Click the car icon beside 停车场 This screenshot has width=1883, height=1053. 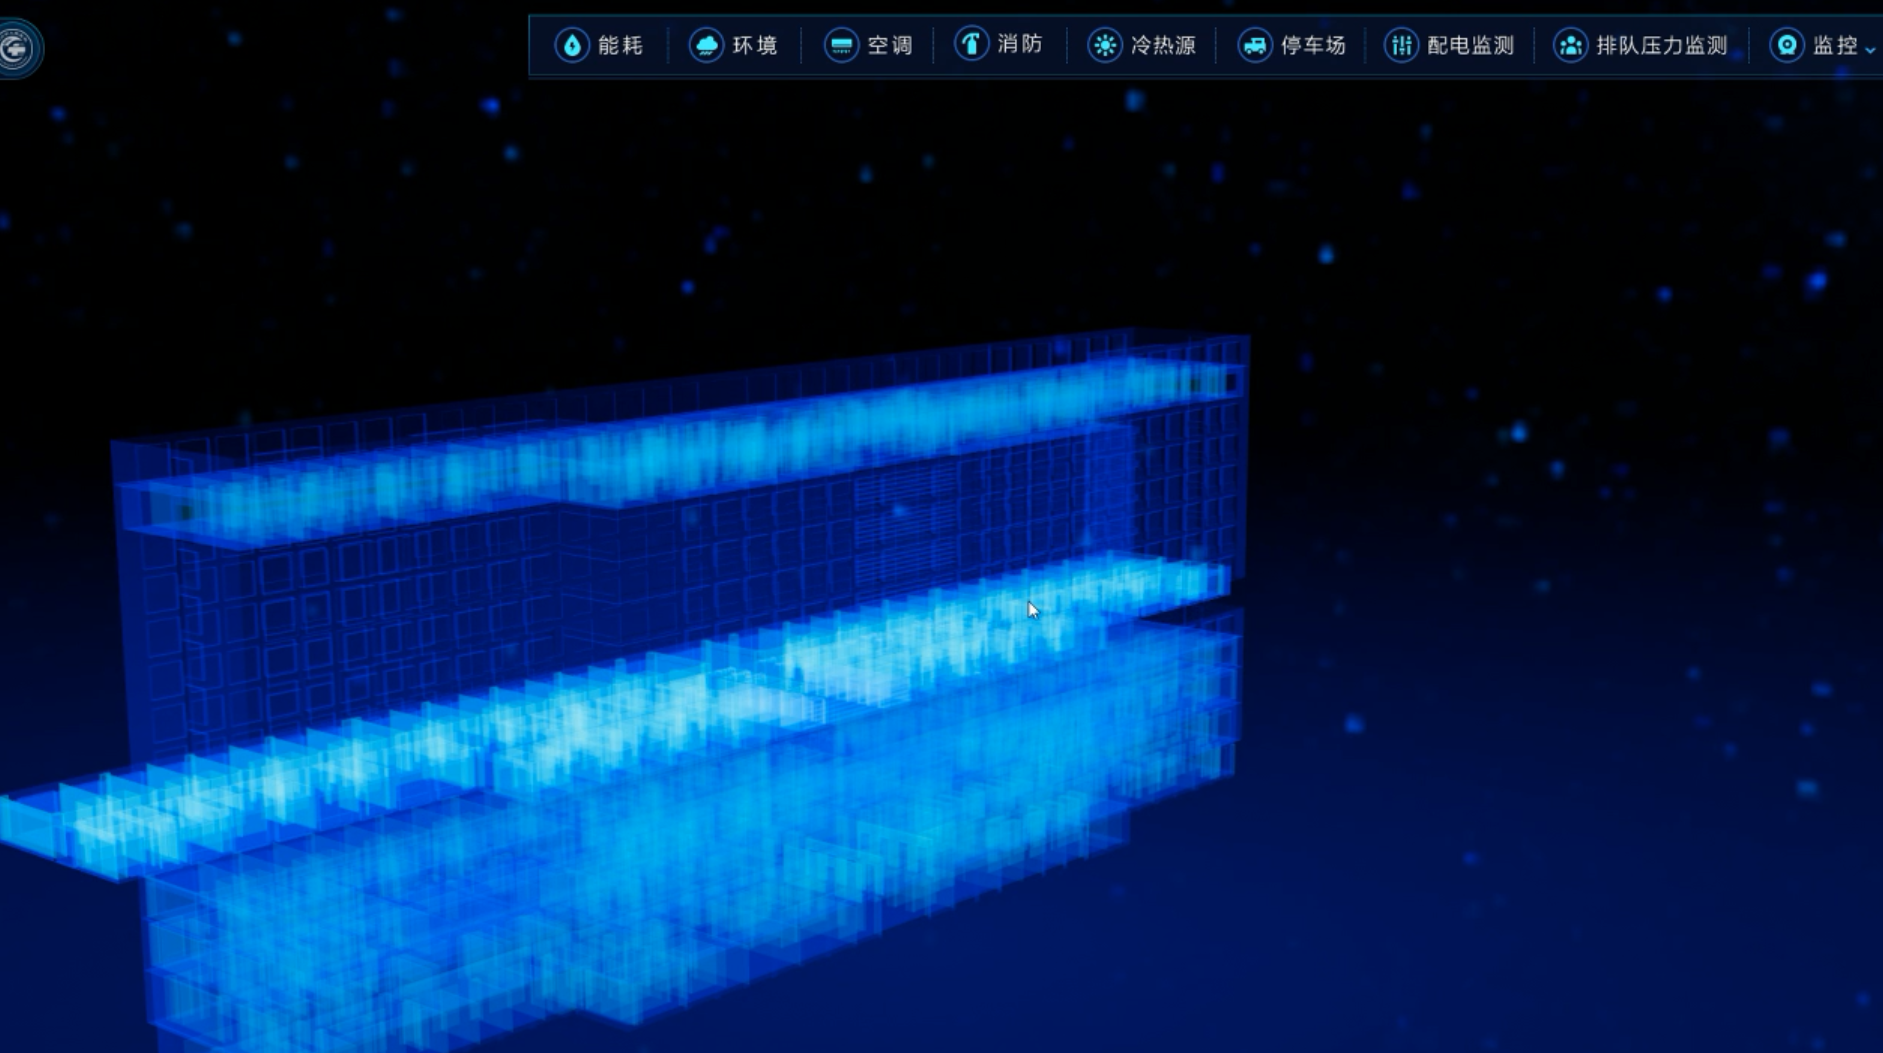click(1254, 45)
